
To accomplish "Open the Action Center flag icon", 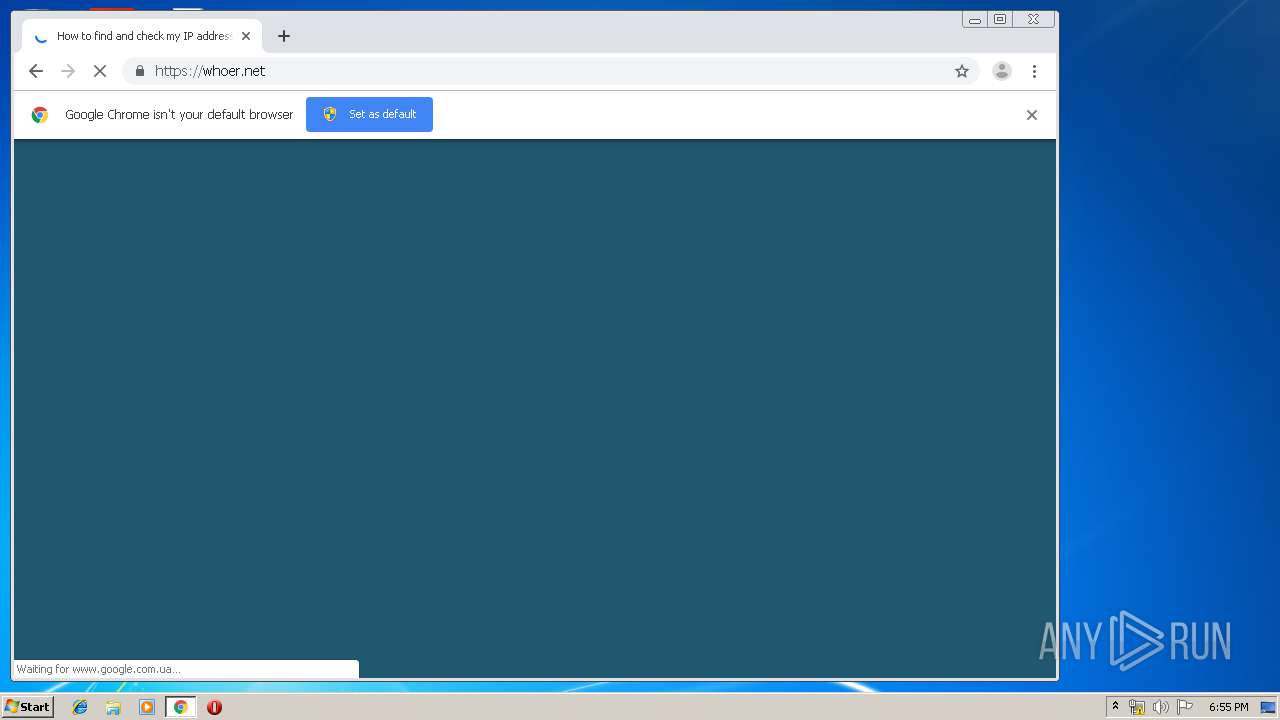I will point(1185,707).
